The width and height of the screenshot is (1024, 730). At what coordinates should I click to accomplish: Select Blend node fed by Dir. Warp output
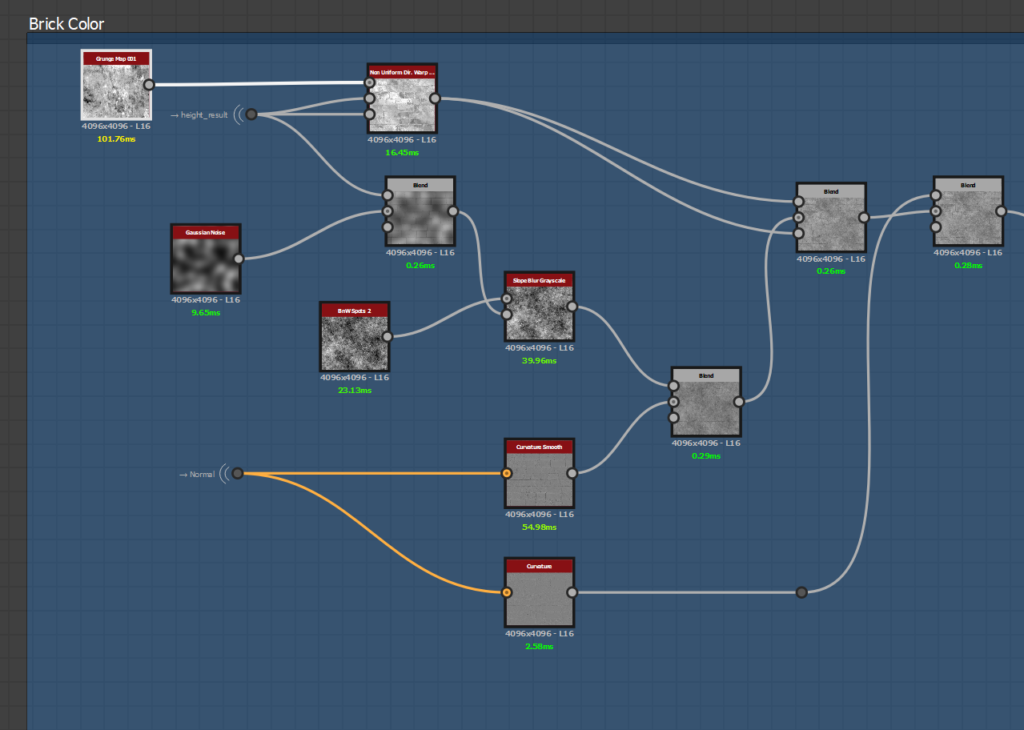[x=831, y=218]
